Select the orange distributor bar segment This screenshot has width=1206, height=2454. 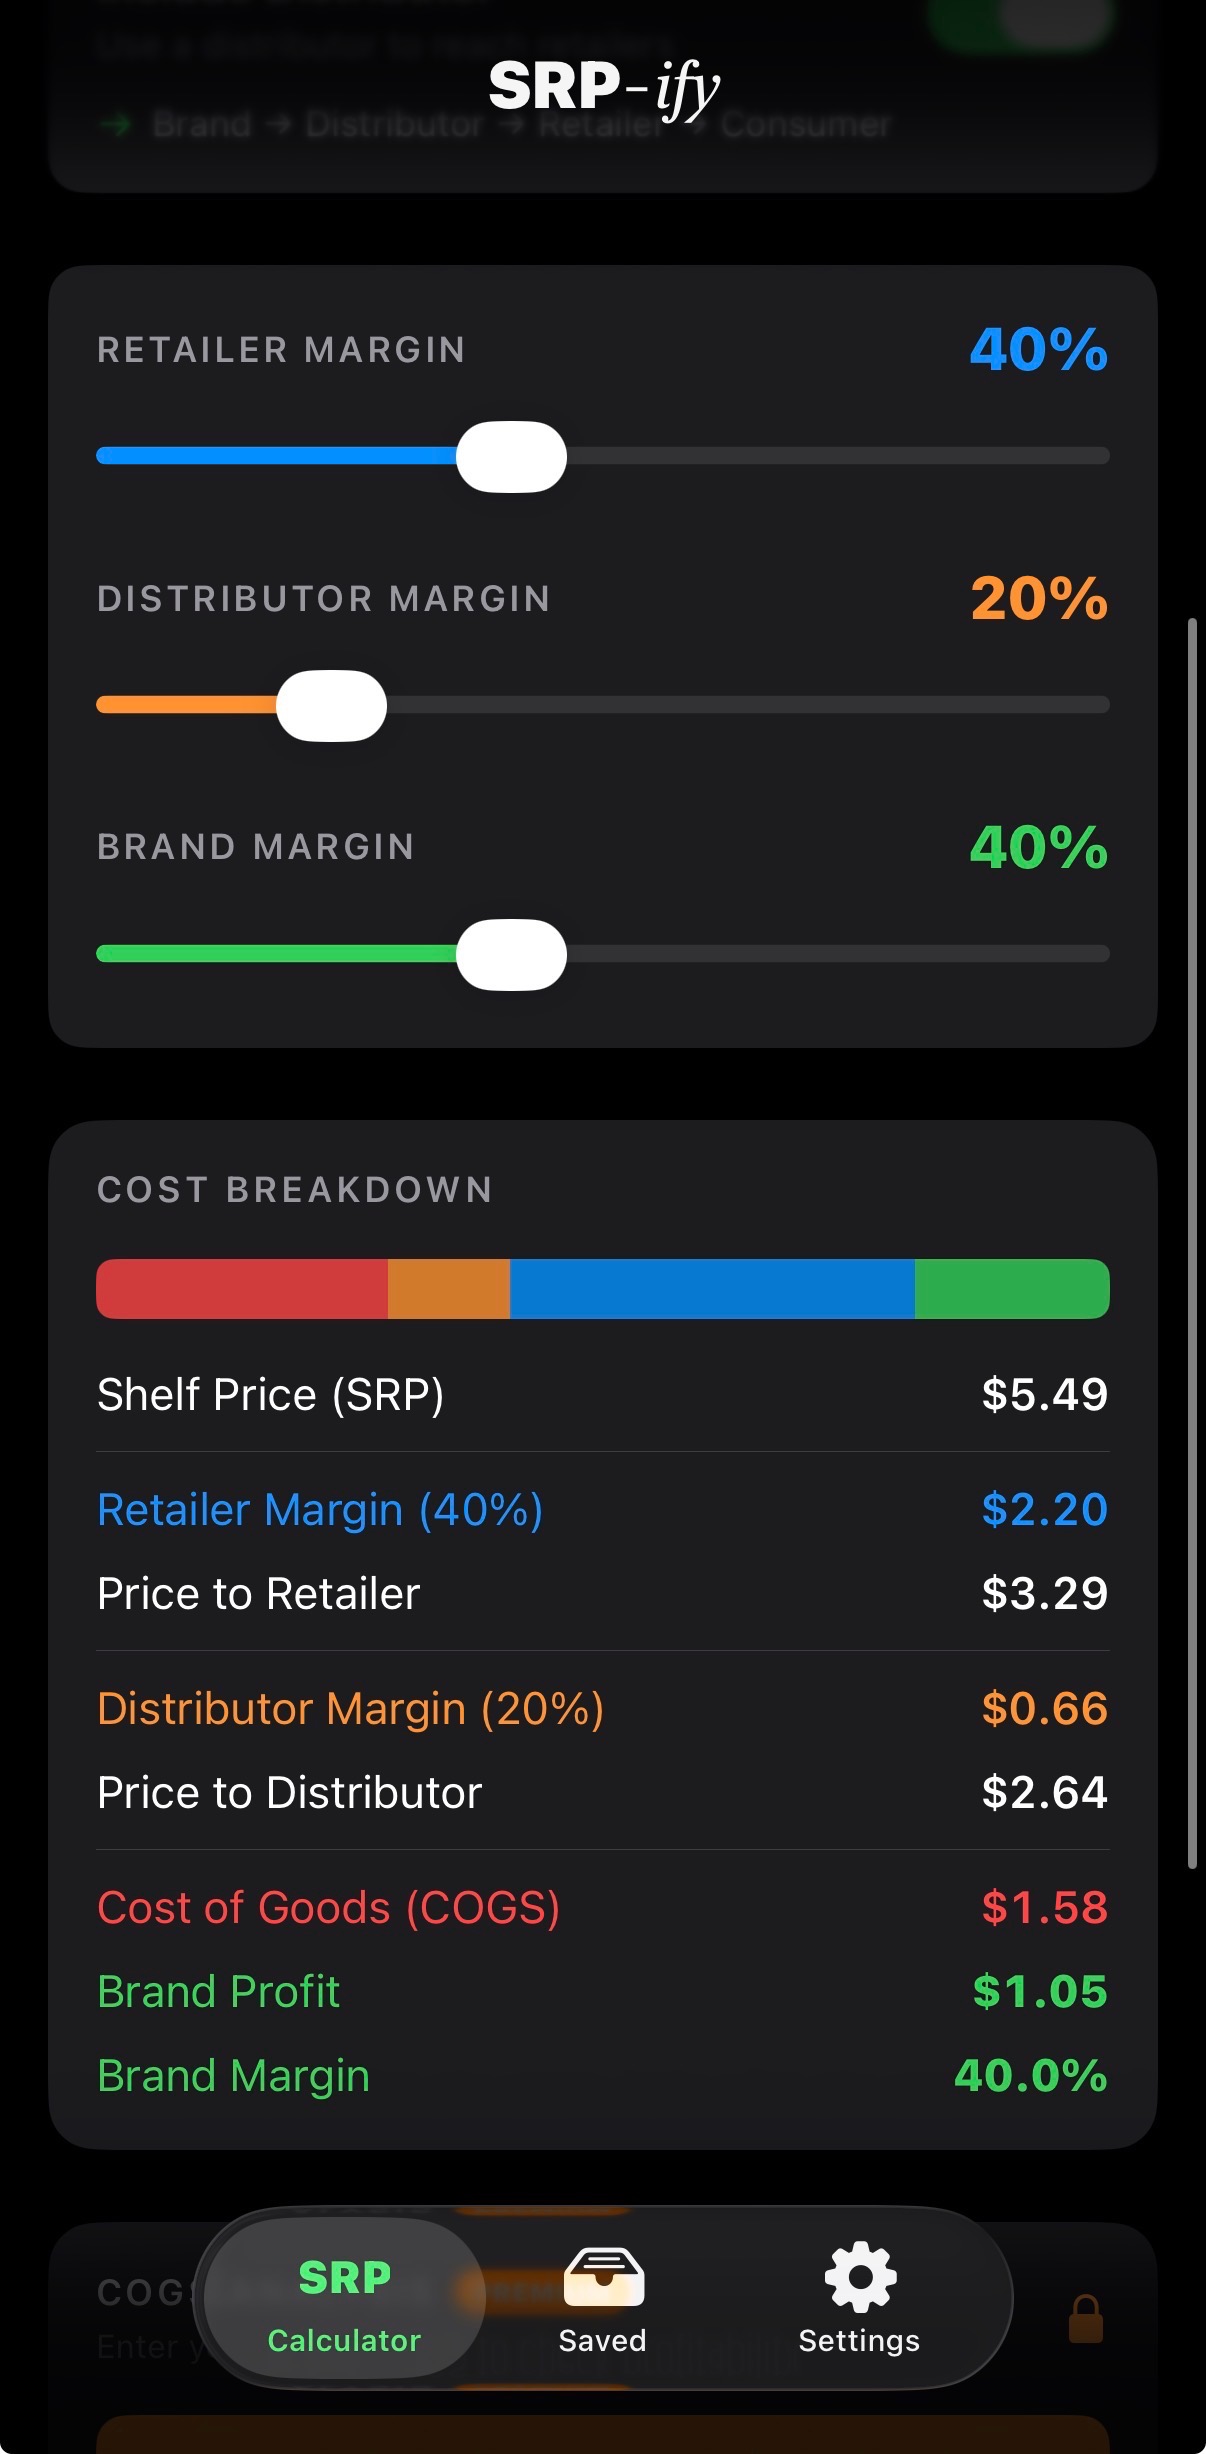pyautogui.click(x=449, y=1289)
